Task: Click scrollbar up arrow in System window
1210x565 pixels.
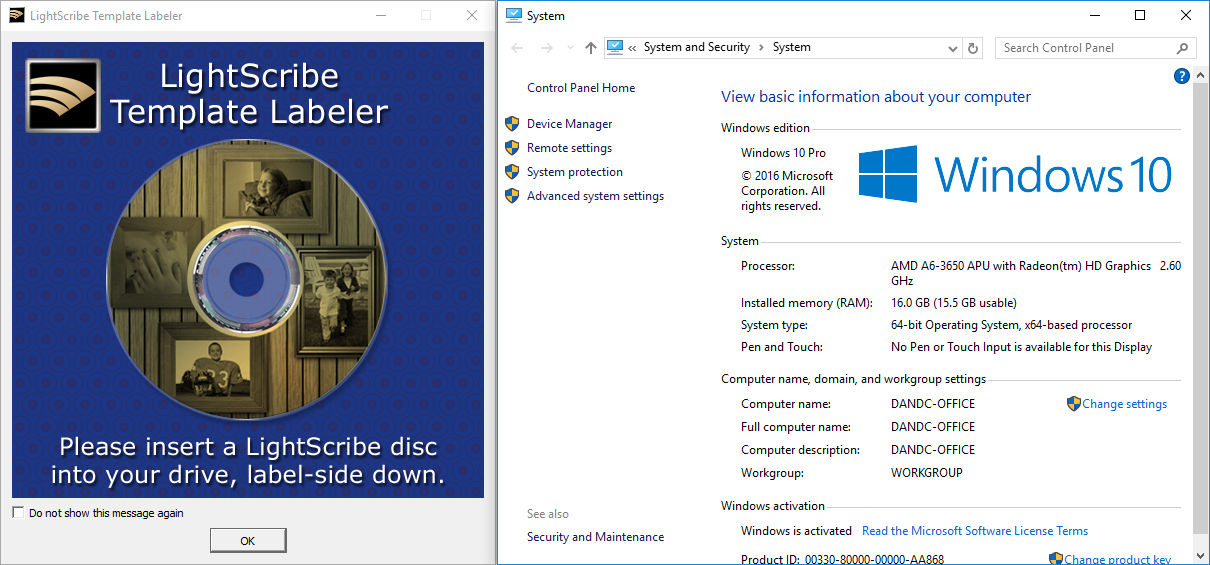Action: click(1201, 74)
